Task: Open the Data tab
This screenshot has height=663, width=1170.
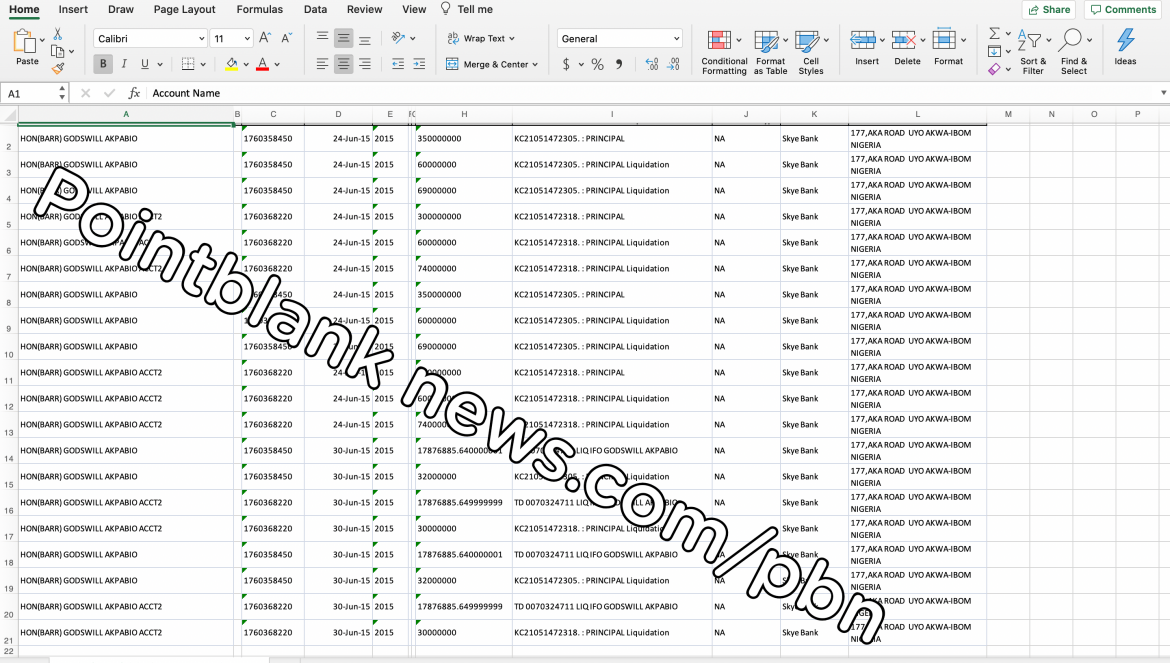Action: pyautogui.click(x=316, y=10)
